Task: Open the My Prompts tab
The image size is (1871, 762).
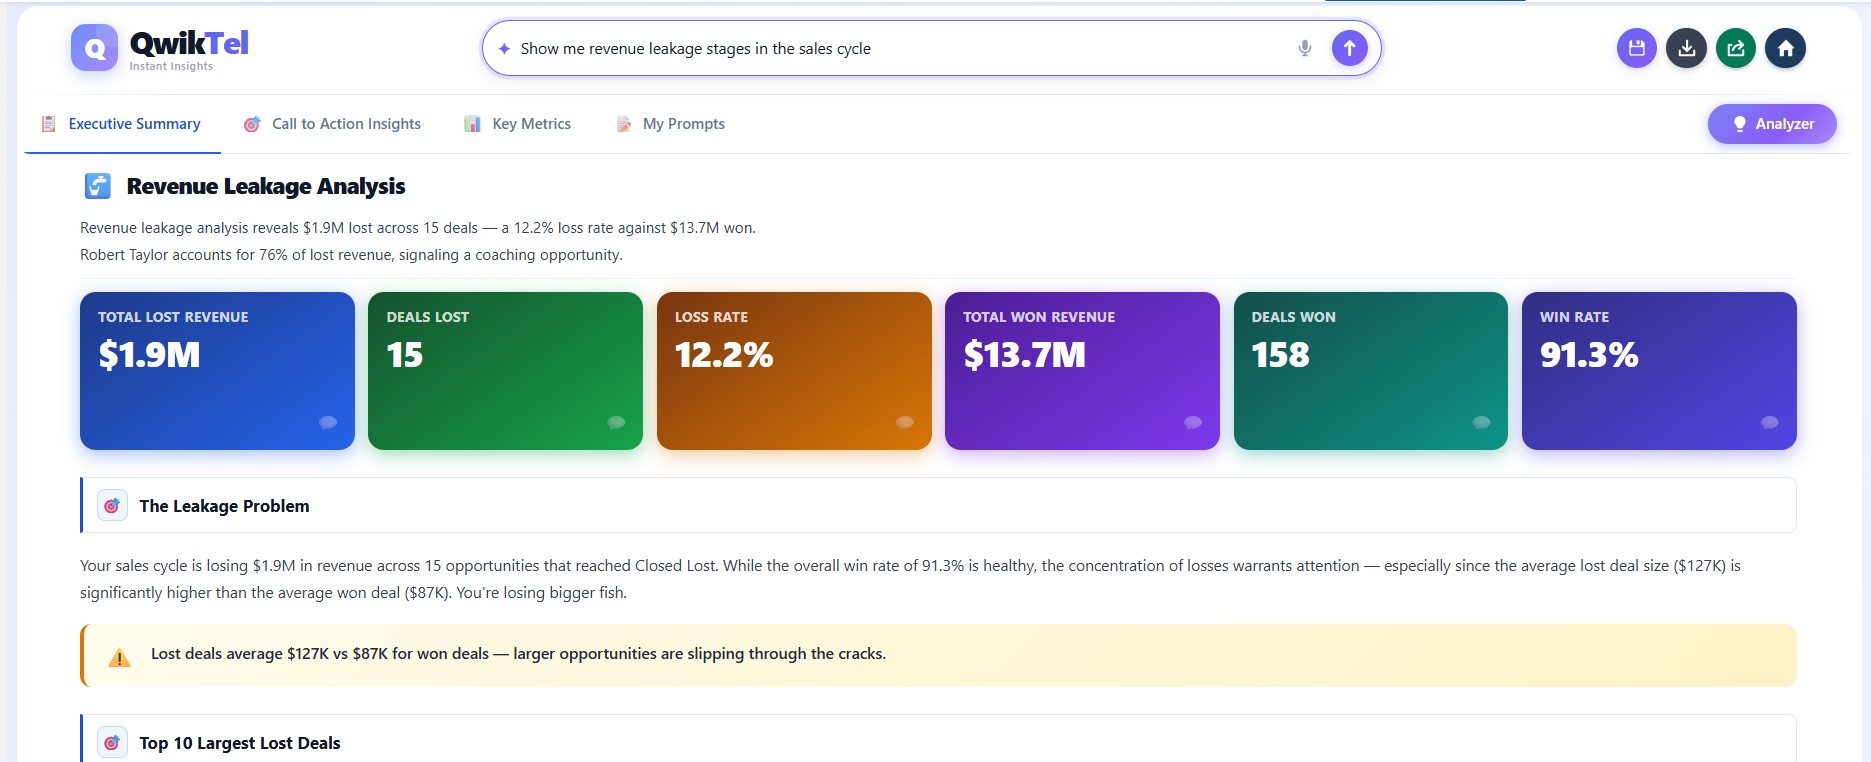Action: 671,124
